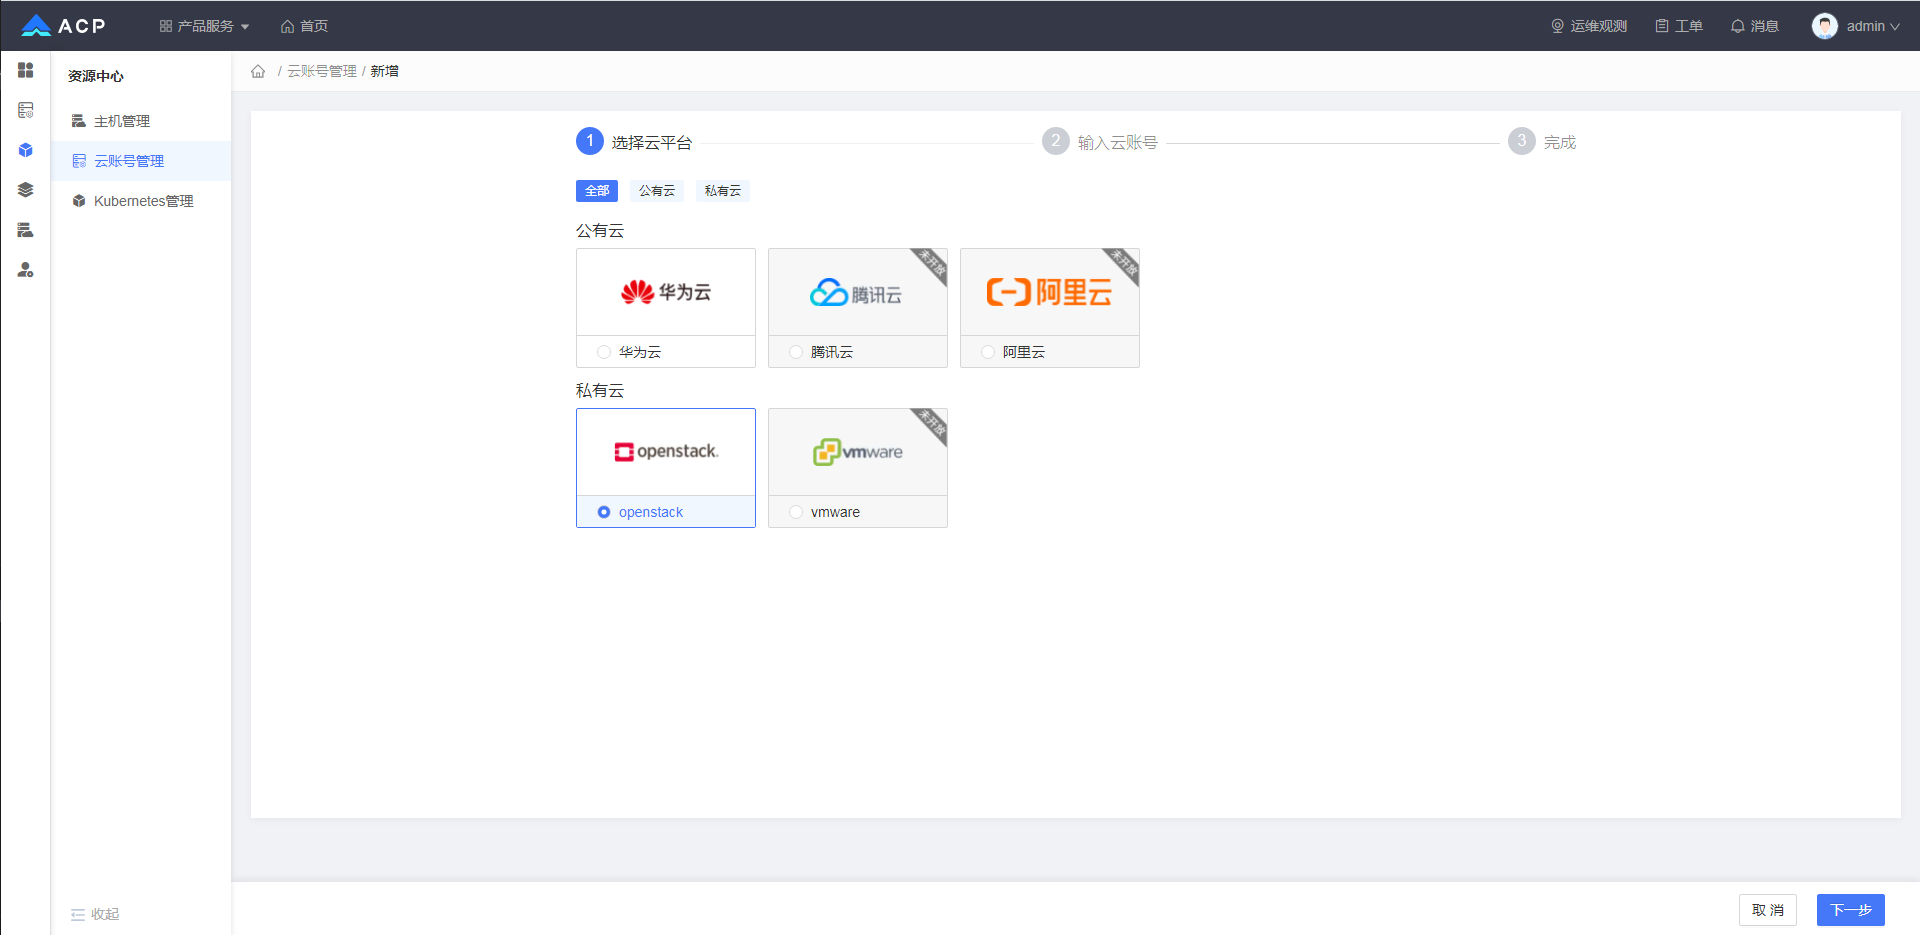
Task: Click the 收起 collapse icon
Action: 78,914
